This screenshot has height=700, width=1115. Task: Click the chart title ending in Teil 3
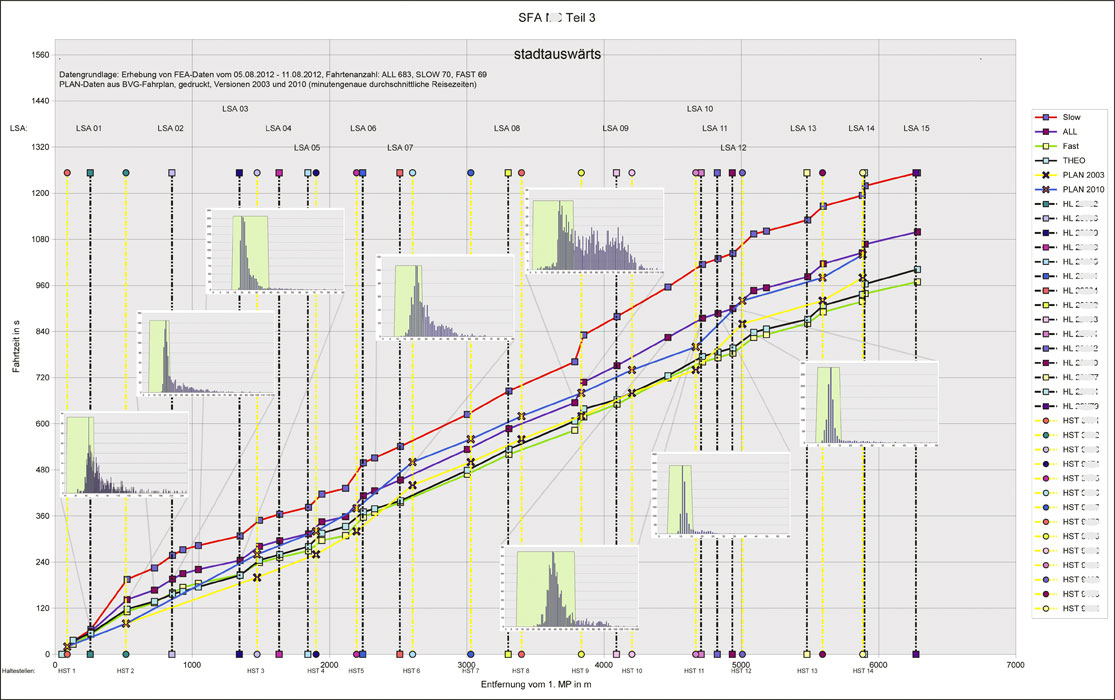point(557,18)
